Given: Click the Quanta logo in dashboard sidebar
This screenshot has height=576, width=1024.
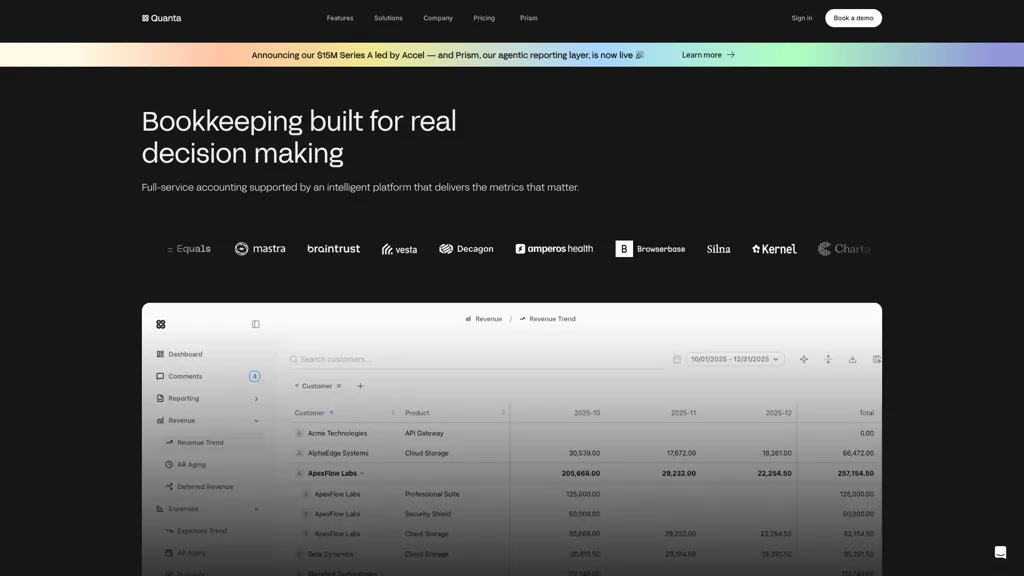Looking at the screenshot, I should point(161,324).
